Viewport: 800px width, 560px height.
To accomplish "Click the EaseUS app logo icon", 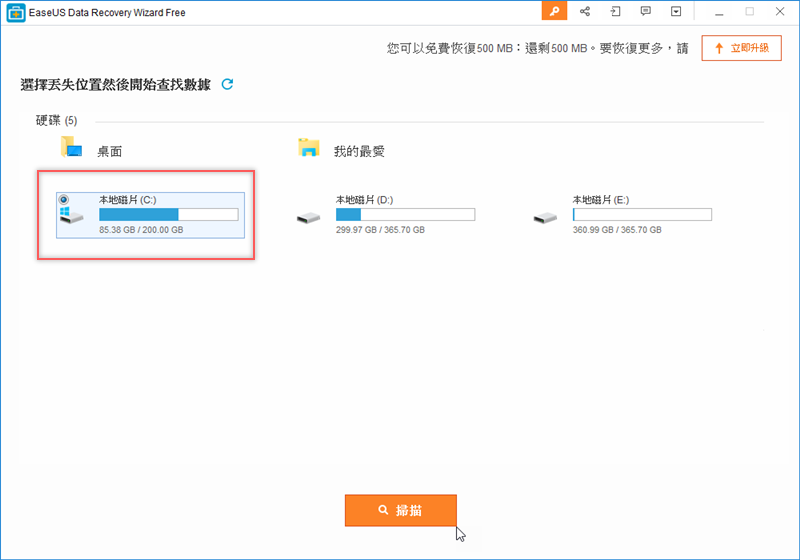I will 16,13.
